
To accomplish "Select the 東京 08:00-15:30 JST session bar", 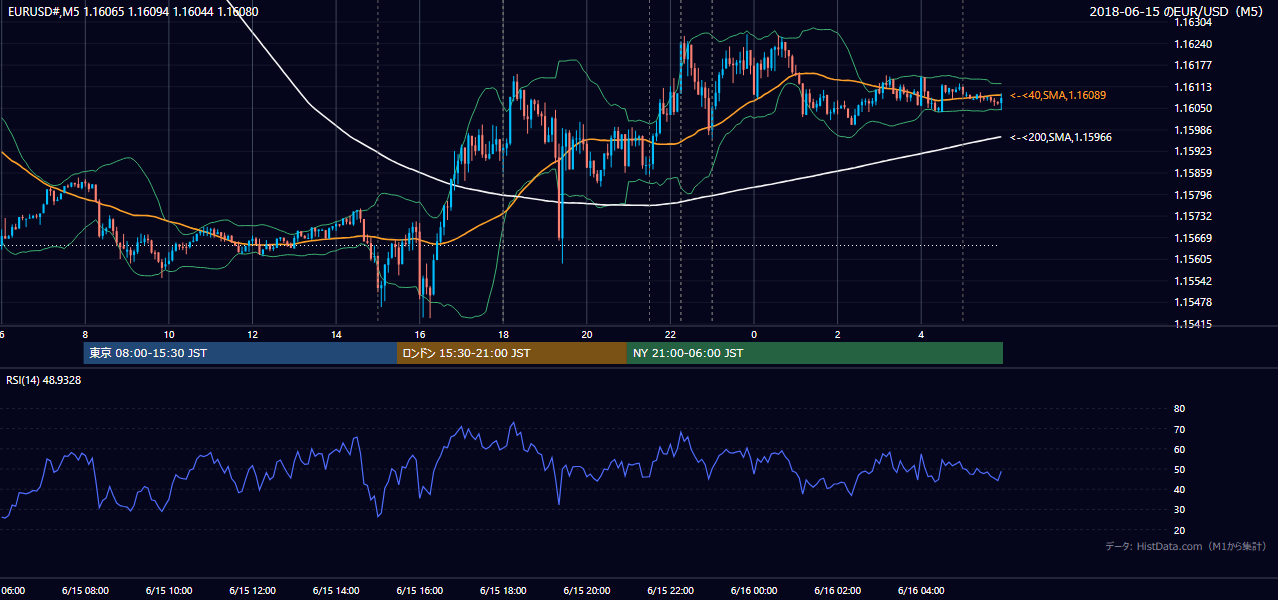I will (x=240, y=353).
